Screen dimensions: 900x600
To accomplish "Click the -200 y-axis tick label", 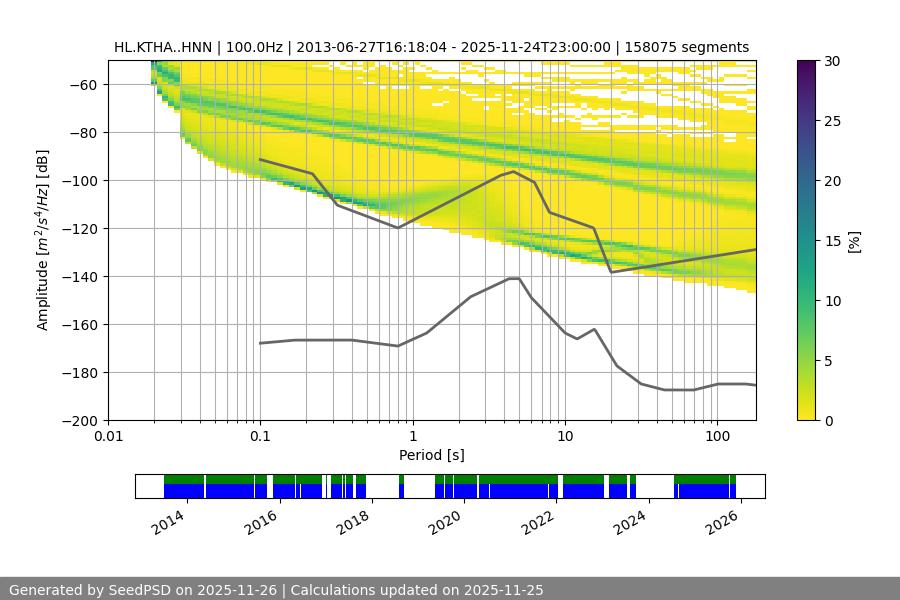I will [82, 420].
